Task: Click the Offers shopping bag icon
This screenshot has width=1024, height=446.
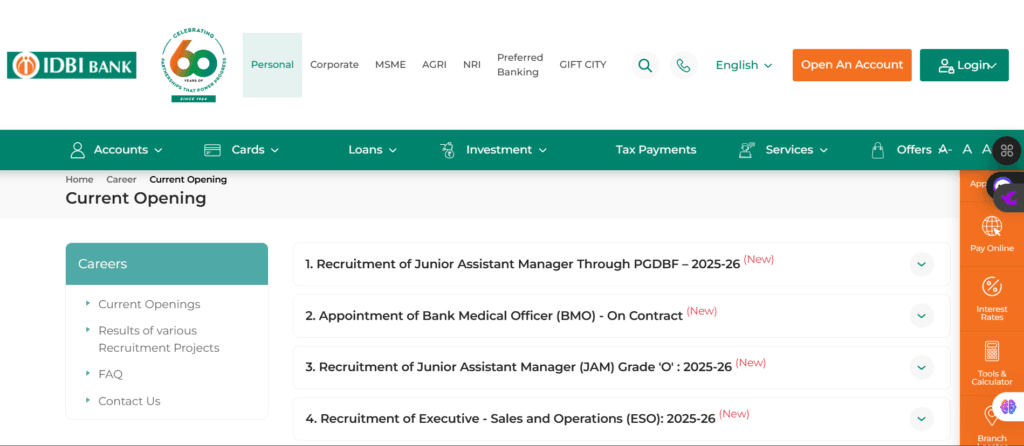Action: [878, 150]
